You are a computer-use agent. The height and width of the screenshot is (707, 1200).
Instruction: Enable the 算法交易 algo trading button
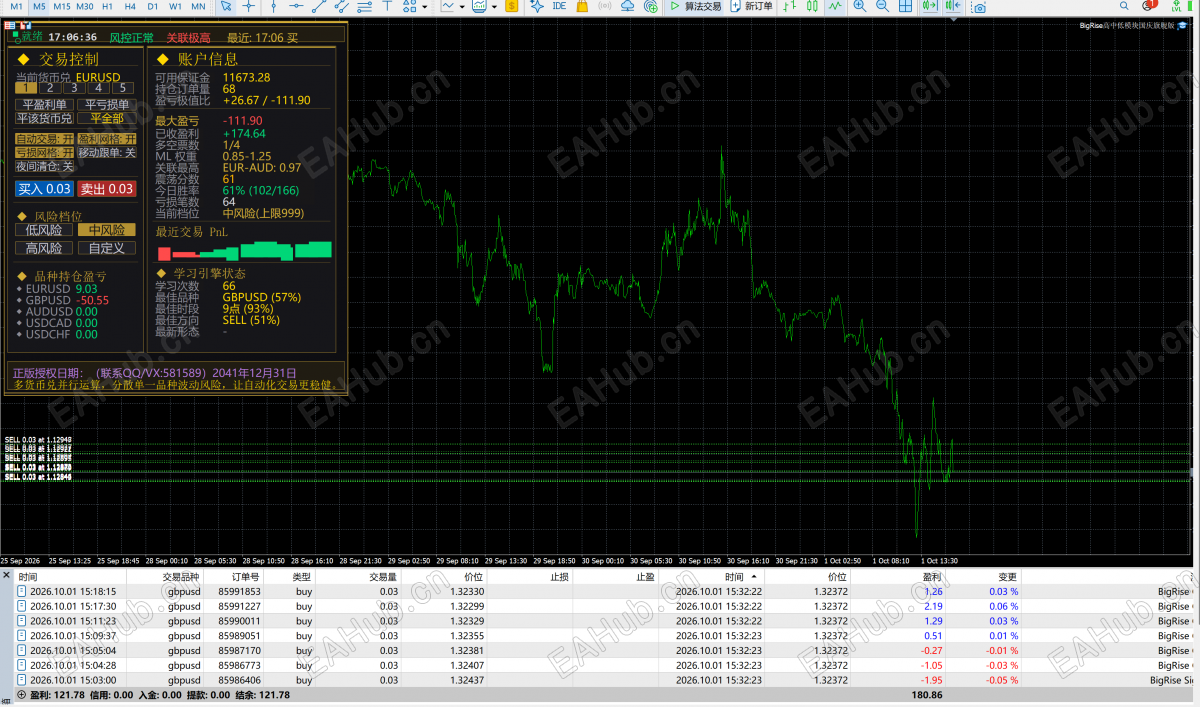tap(695, 6)
